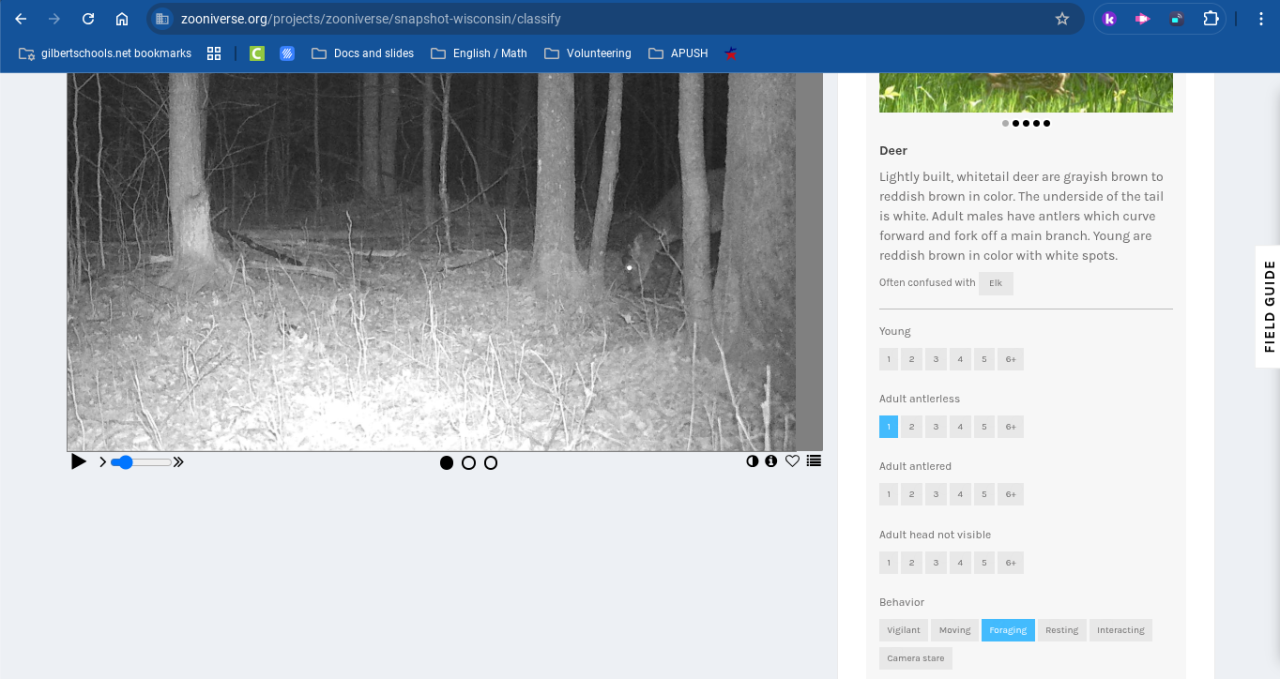Set Young count to 6+
The width and height of the screenshot is (1280, 679).
[x=1011, y=359]
